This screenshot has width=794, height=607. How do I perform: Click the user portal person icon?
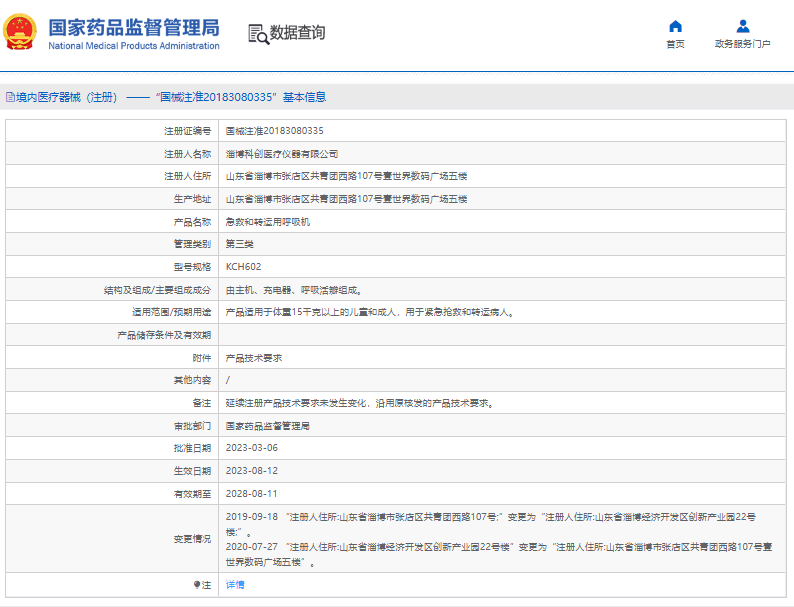742,26
